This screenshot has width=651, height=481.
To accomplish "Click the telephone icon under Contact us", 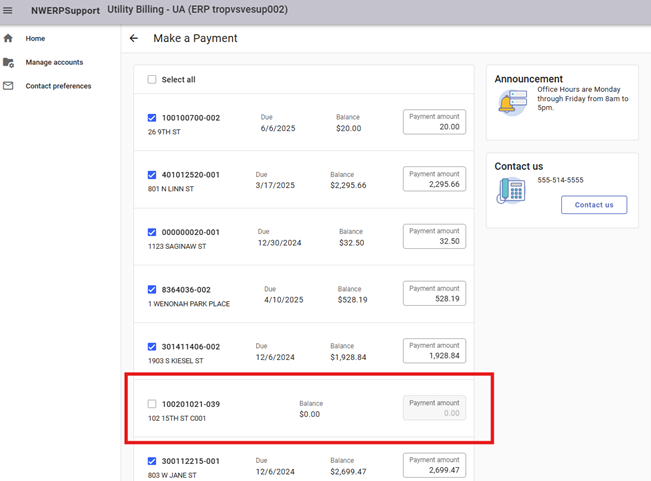I will (510, 190).
